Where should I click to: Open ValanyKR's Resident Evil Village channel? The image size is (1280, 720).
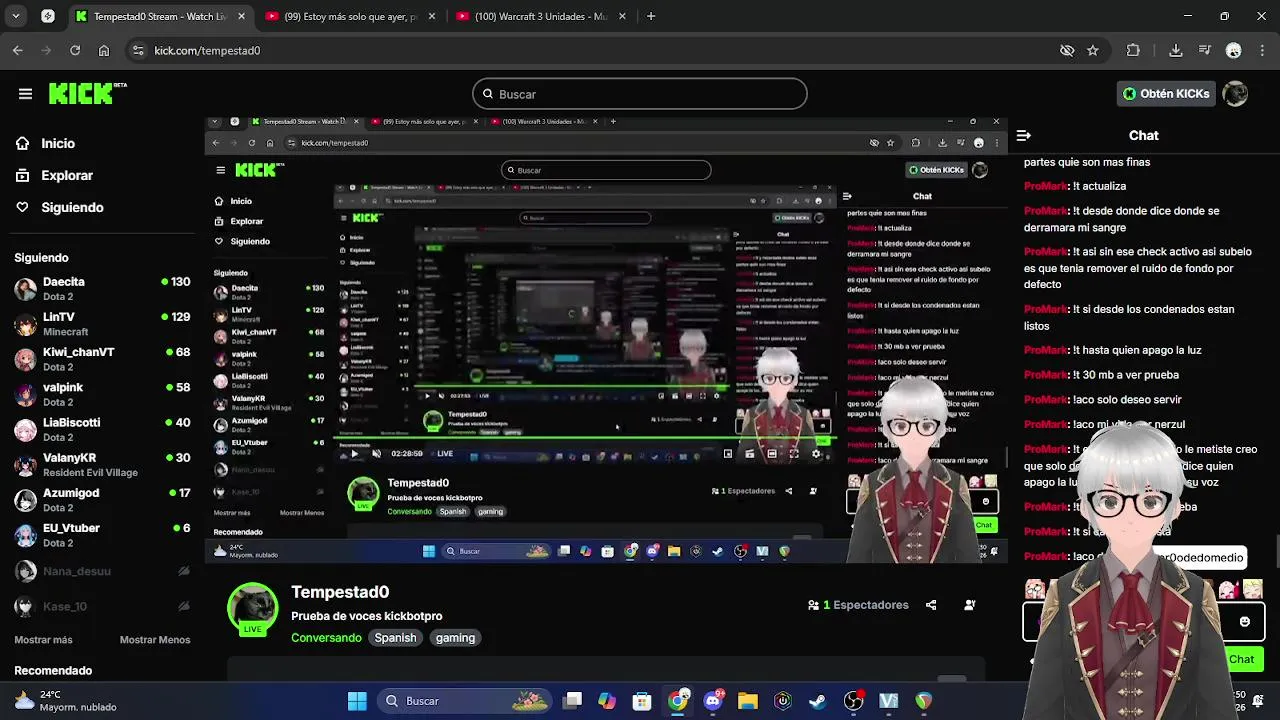pos(101,465)
